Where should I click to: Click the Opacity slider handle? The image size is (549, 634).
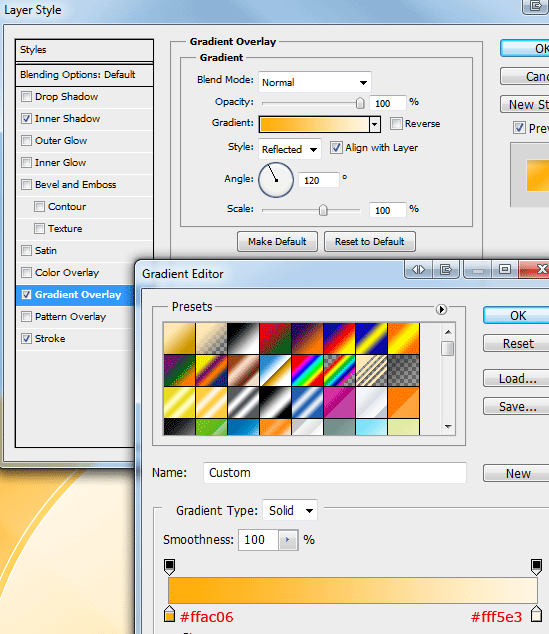pyautogui.click(x=360, y=103)
